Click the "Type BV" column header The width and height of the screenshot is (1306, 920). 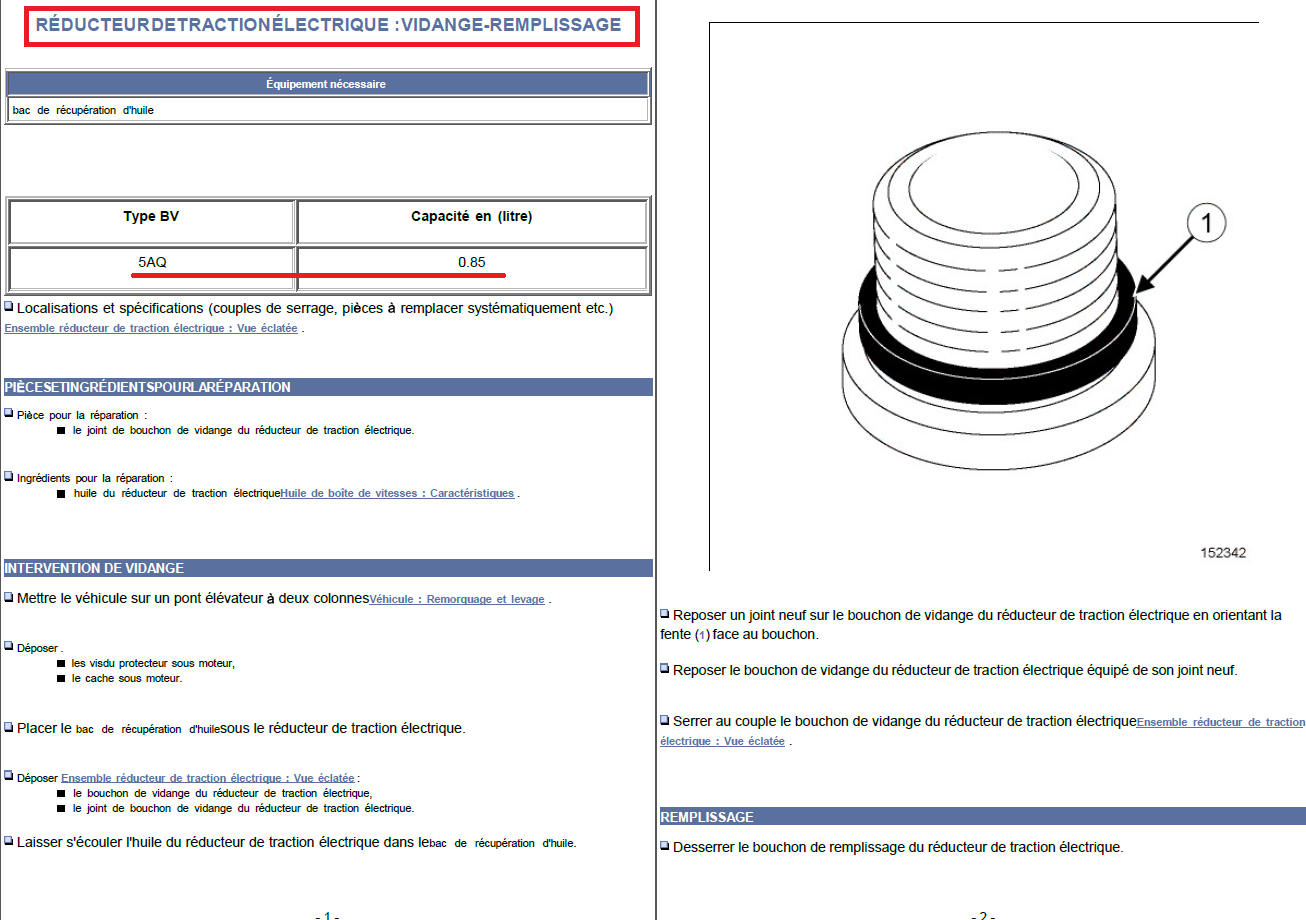(x=152, y=217)
